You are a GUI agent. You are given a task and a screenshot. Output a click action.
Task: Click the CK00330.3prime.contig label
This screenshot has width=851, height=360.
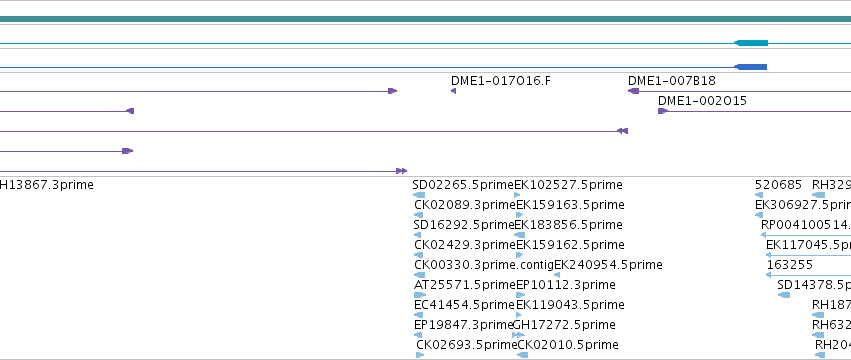coord(484,265)
